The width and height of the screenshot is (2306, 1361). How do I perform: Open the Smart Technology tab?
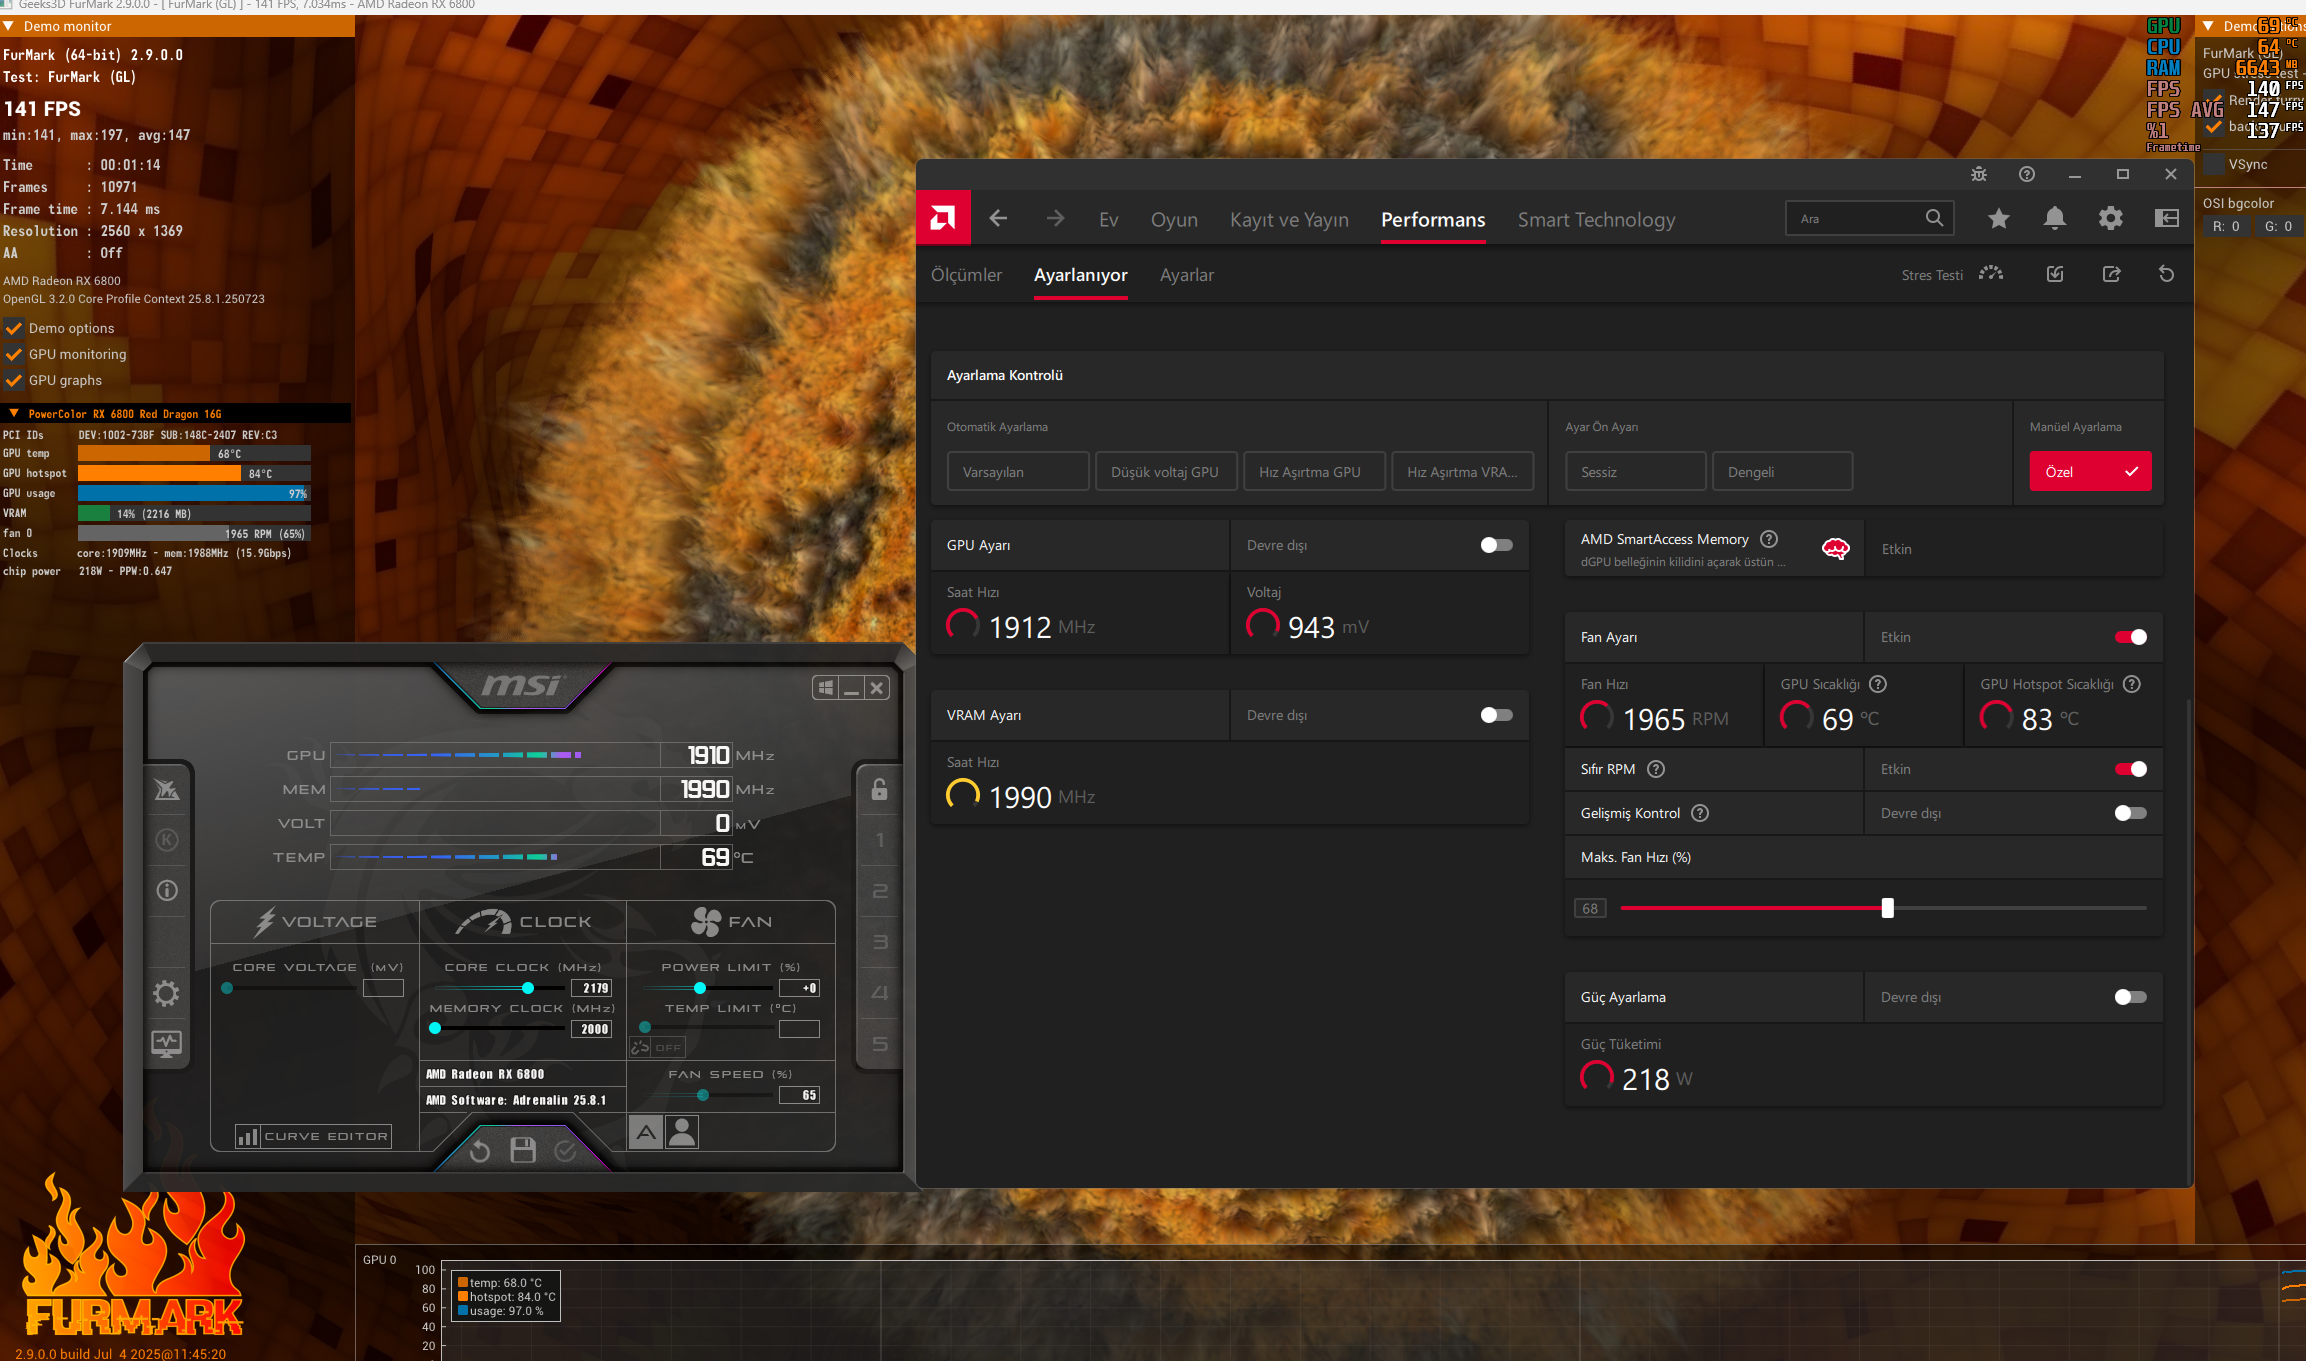pos(1596,219)
